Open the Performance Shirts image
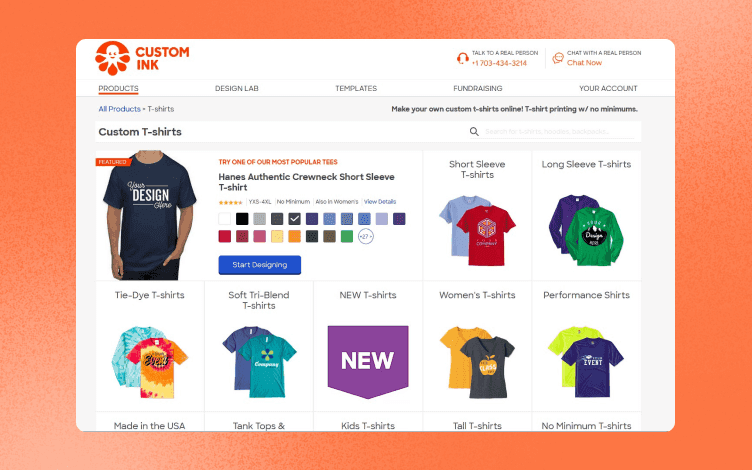Viewport: 752px width, 470px height. click(x=586, y=362)
